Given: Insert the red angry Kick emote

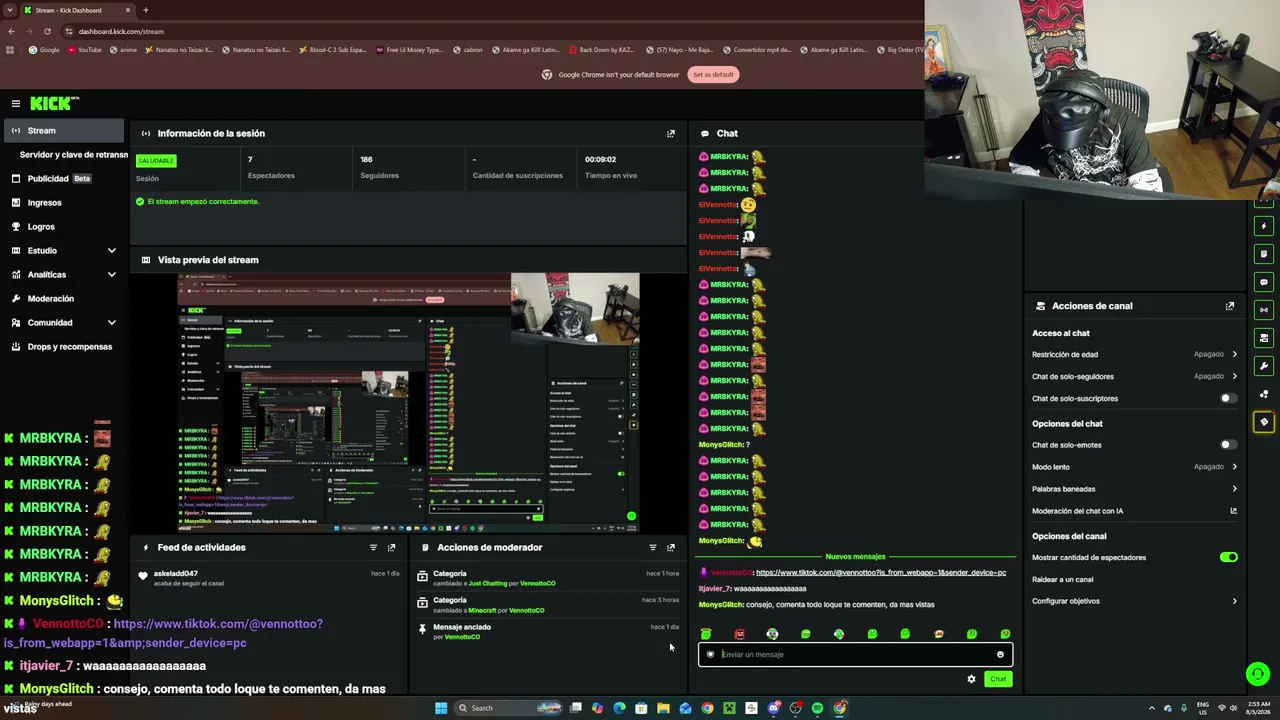Looking at the screenshot, I should pyautogui.click(x=739, y=634).
